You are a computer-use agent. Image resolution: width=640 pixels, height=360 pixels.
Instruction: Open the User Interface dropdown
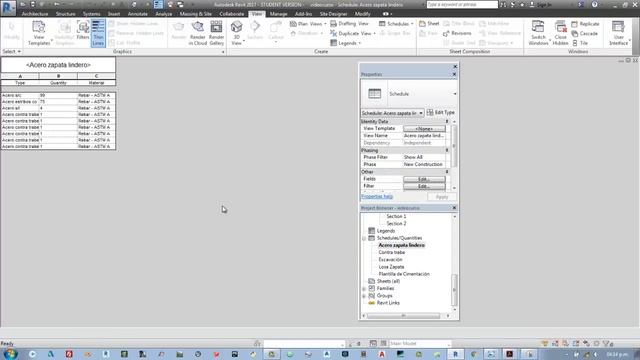coord(619,33)
